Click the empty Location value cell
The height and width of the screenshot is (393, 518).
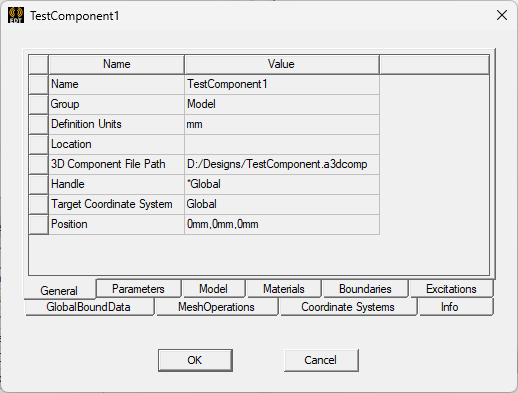282,144
